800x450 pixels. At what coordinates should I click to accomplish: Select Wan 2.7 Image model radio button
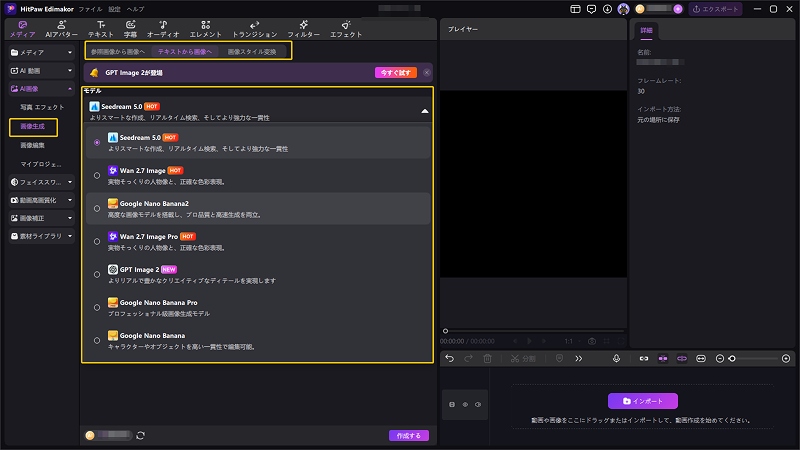point(97,176)
